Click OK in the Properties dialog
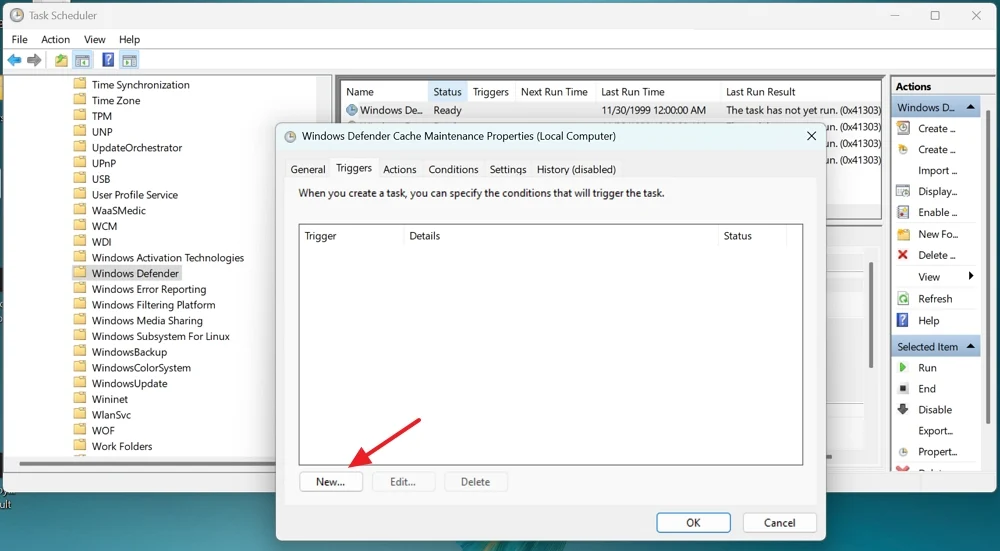The width and height of the screenshot is (1000, 551). tap(693, 523)
